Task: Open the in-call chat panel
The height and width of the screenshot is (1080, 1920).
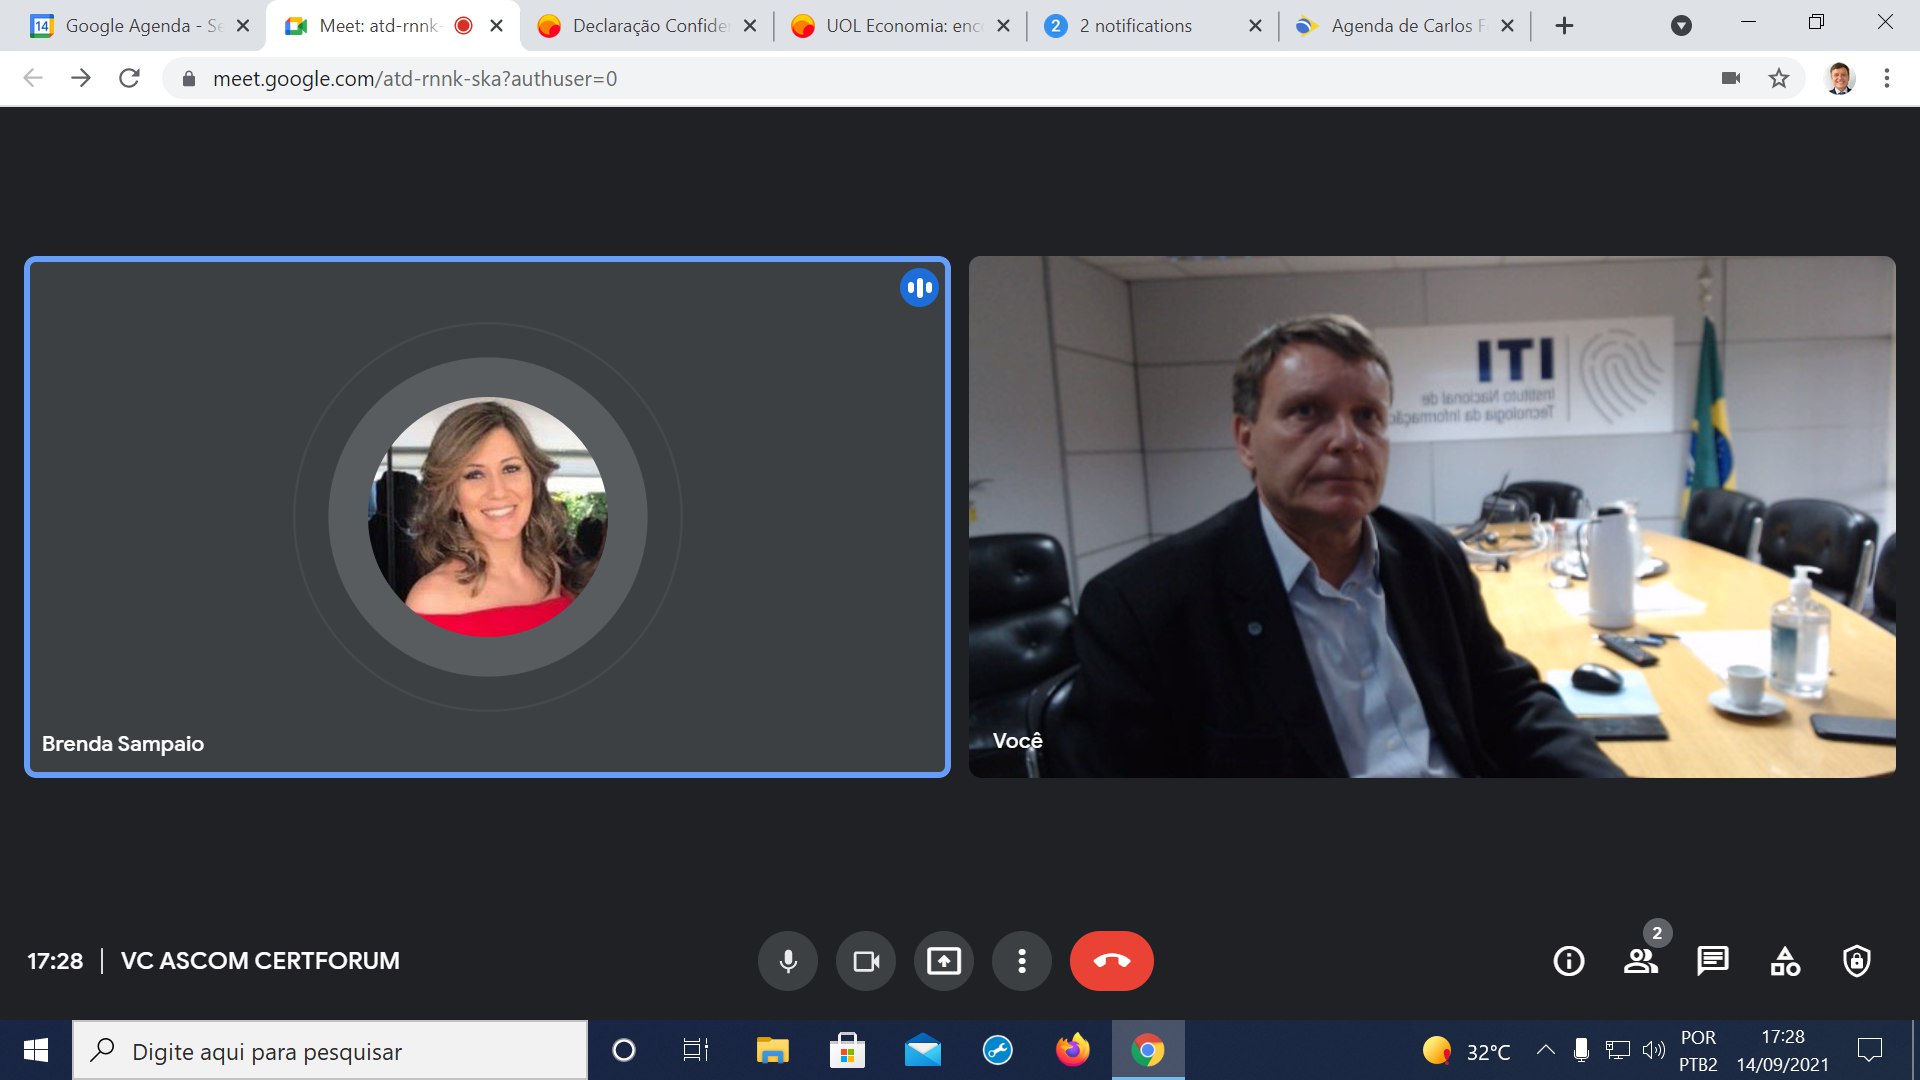Action: (x=1713, y=961)
